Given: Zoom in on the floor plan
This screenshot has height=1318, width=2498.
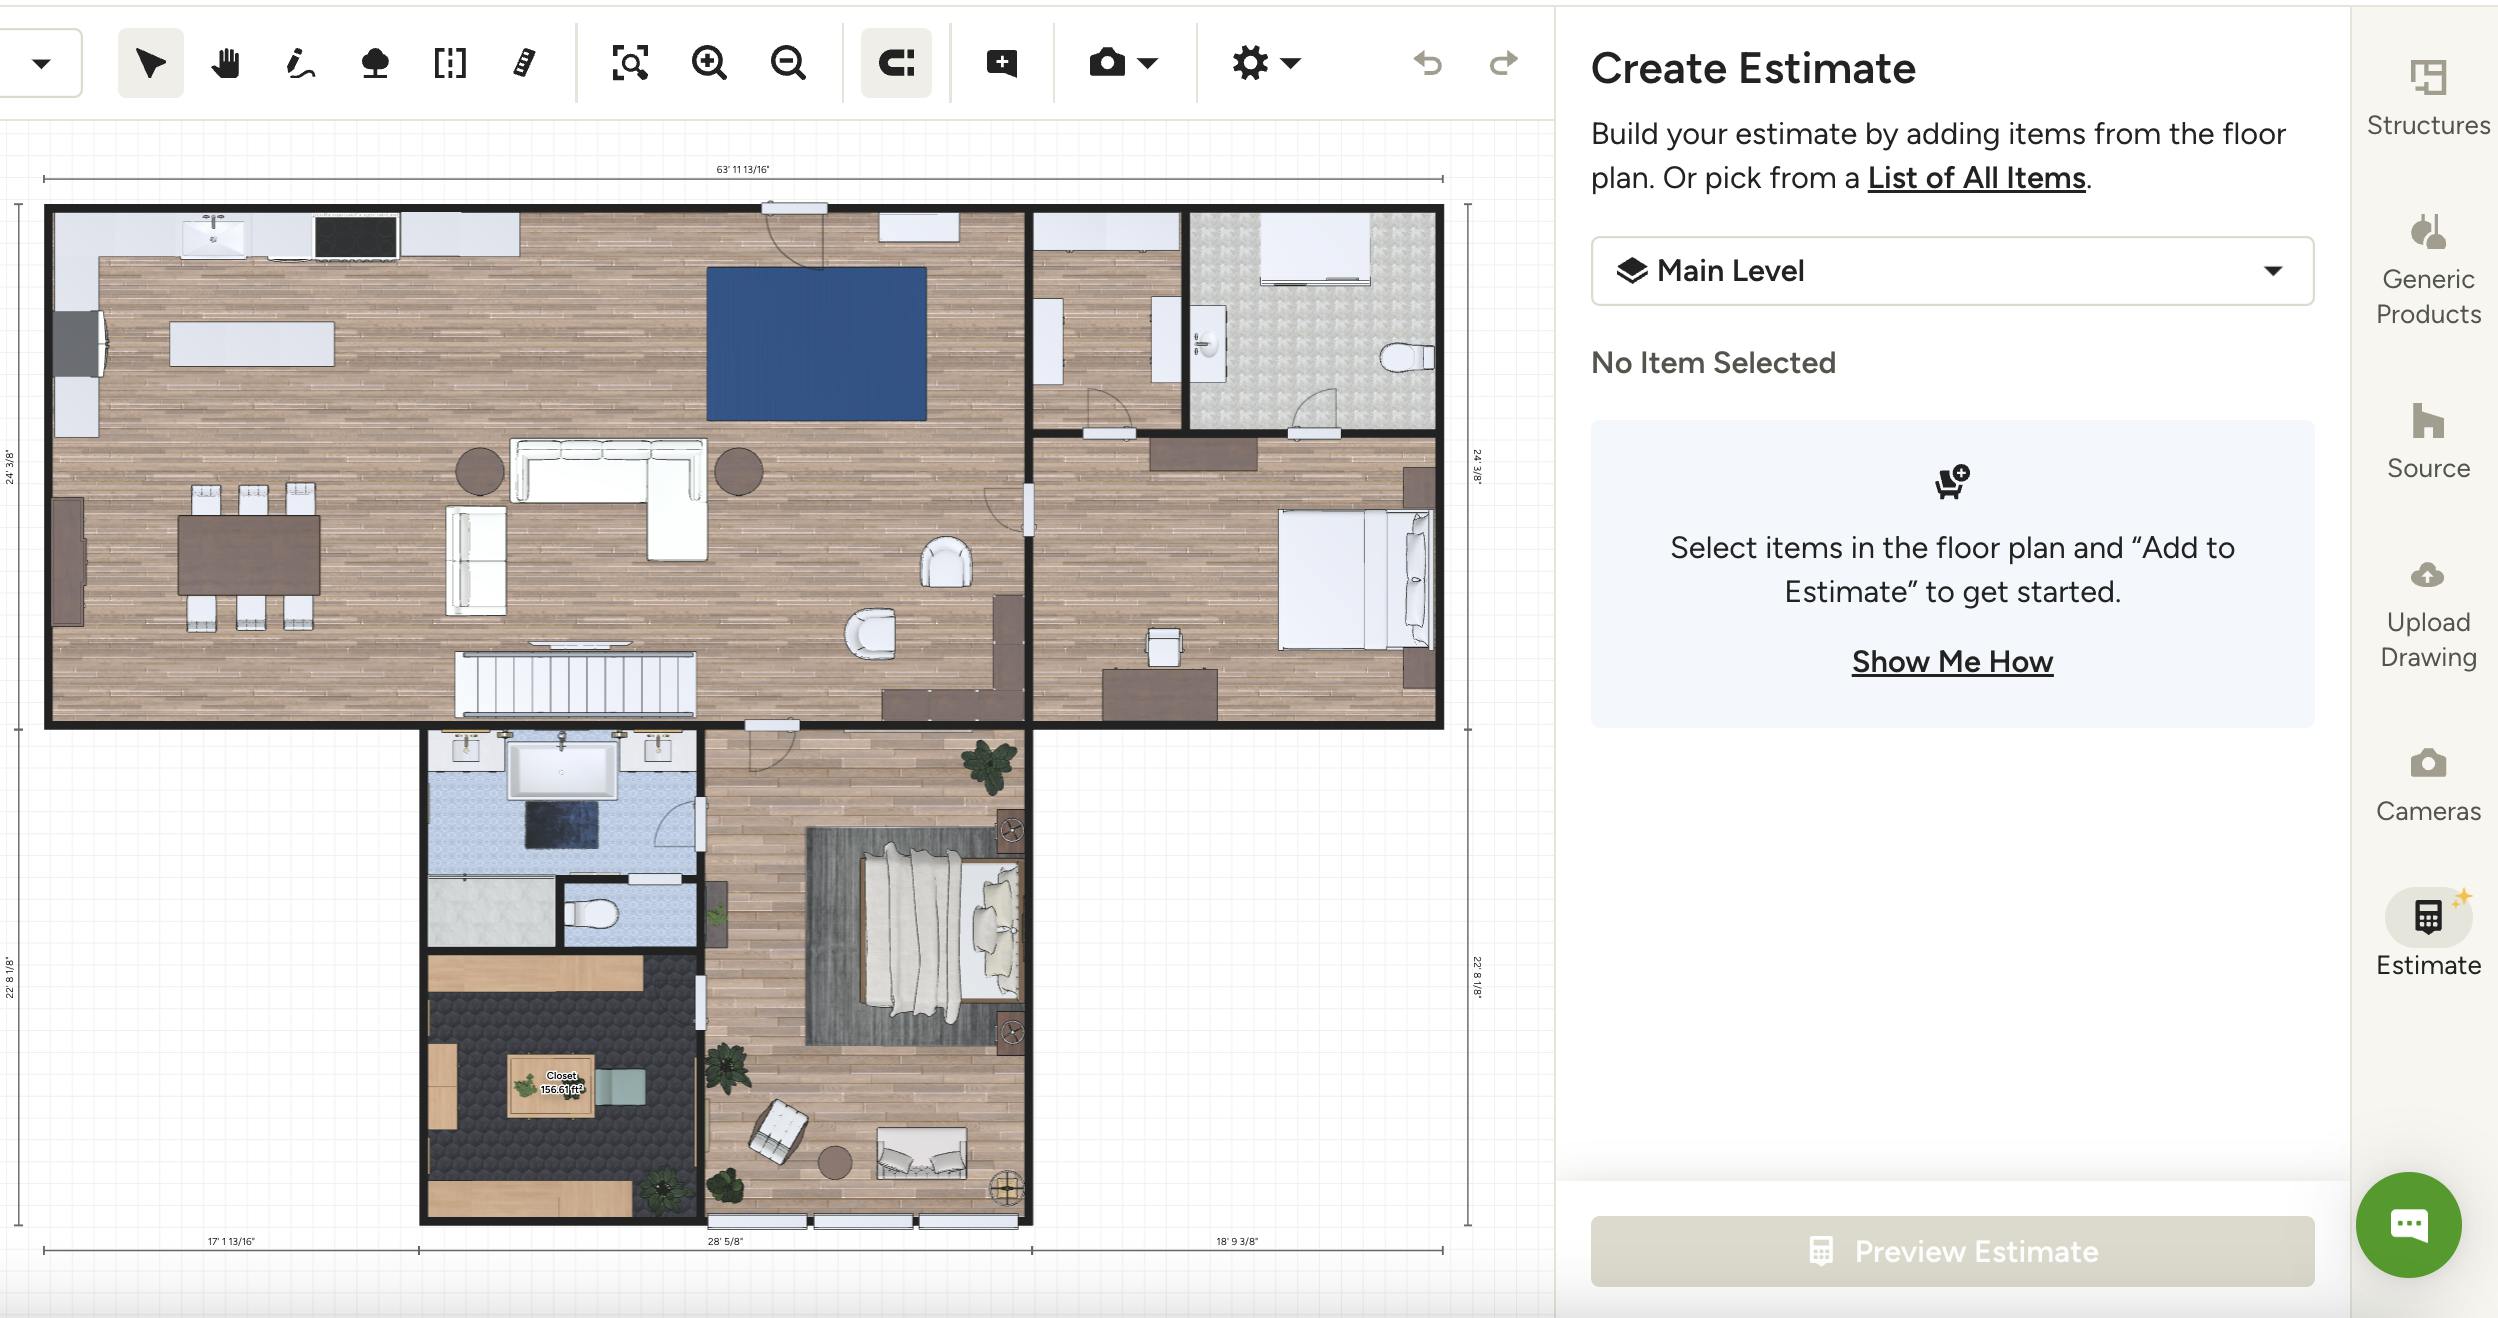Looking at the screenshot, I should click(x=709, y=63).
